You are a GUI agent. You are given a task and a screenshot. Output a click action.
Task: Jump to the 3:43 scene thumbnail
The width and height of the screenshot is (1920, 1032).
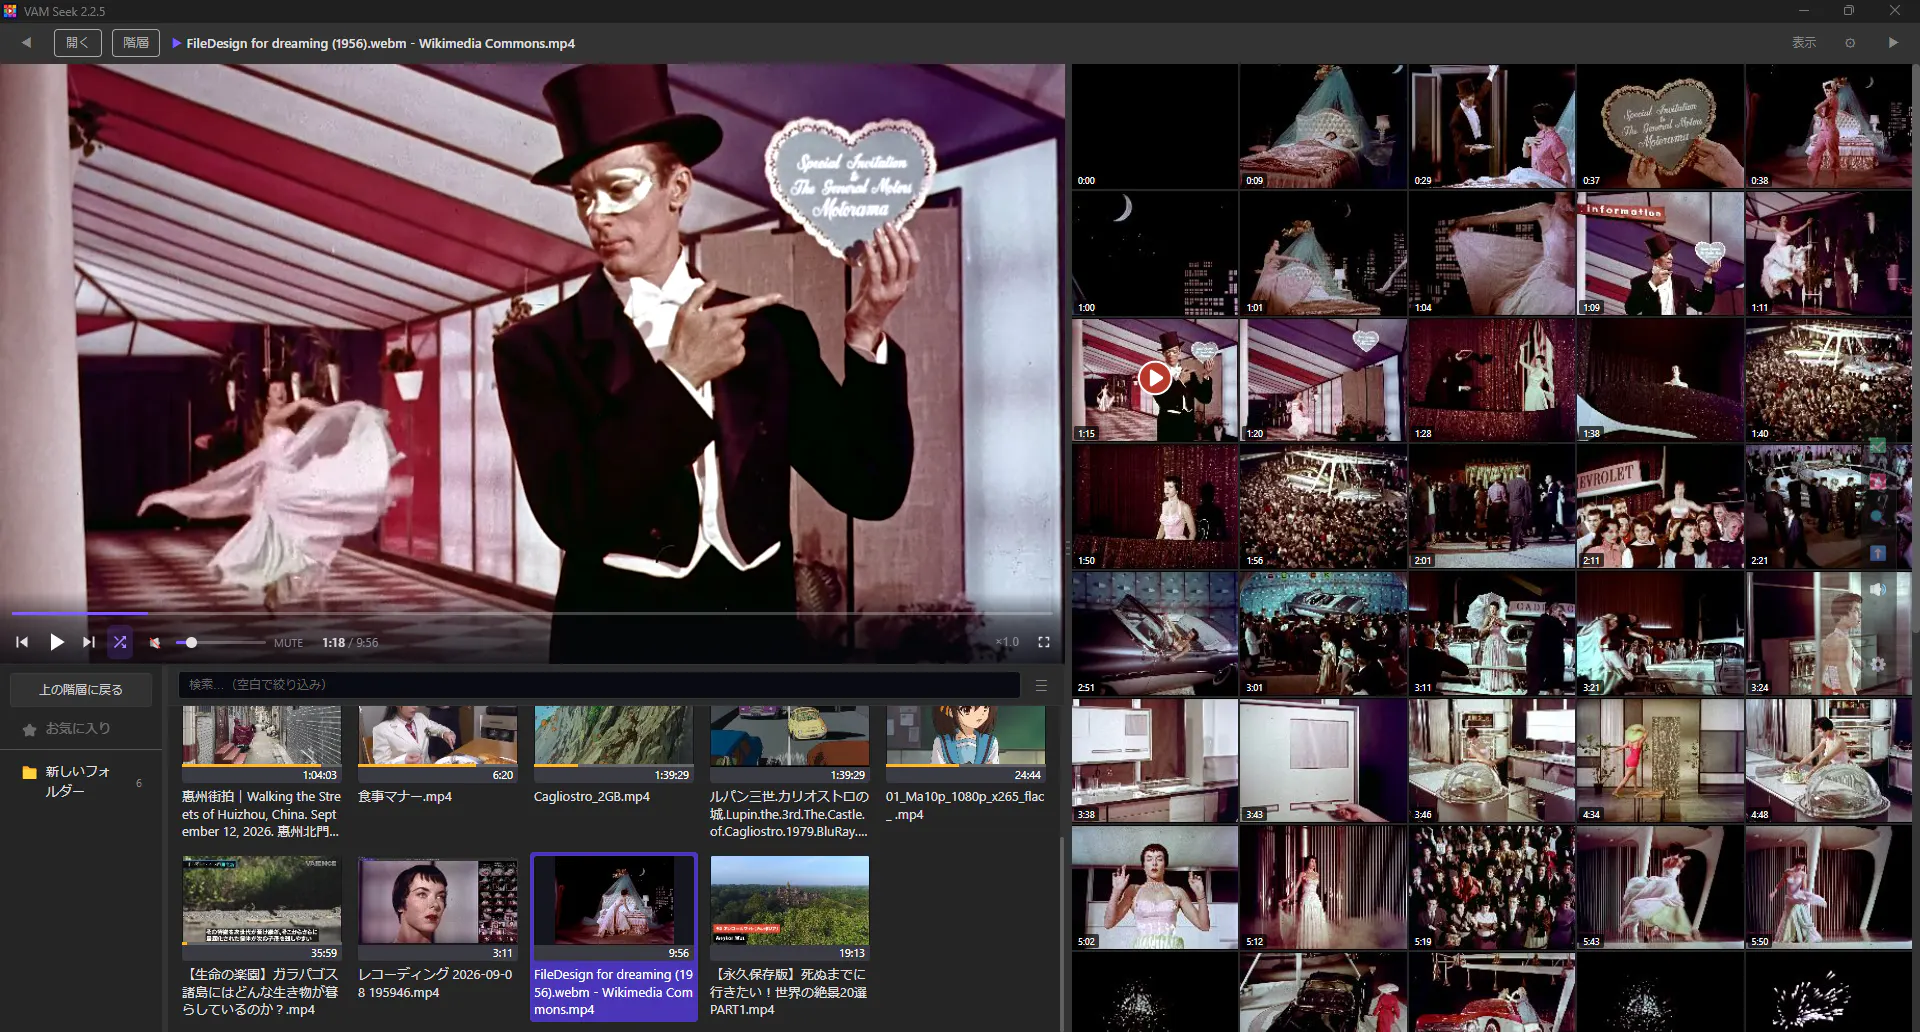point(1323,760)
